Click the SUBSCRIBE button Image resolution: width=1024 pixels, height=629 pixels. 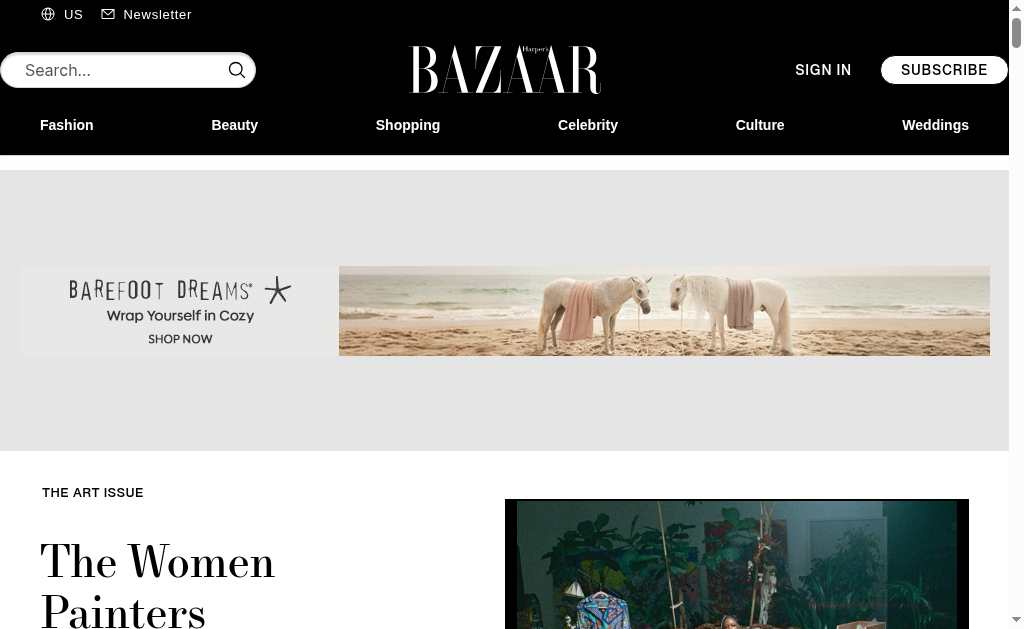pyautogui.click(x=944, y=70)
